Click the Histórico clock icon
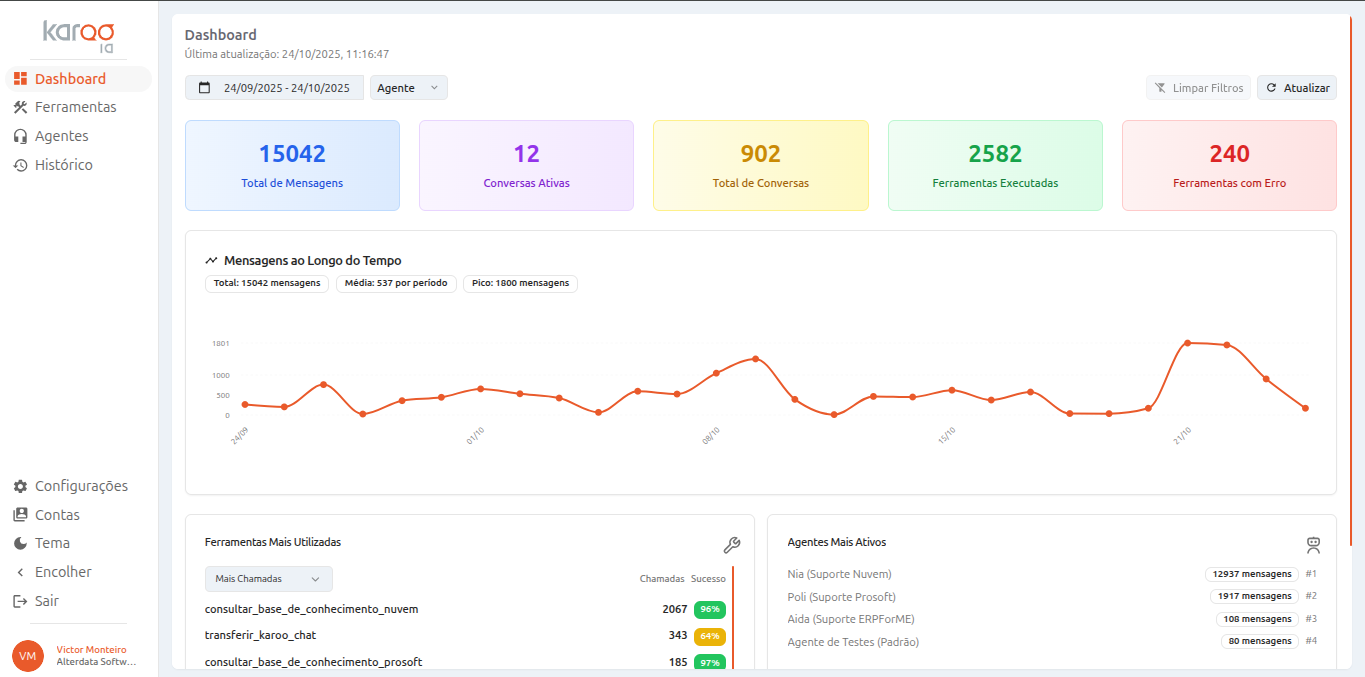1365x677 pixels. [x=20, y=165]
